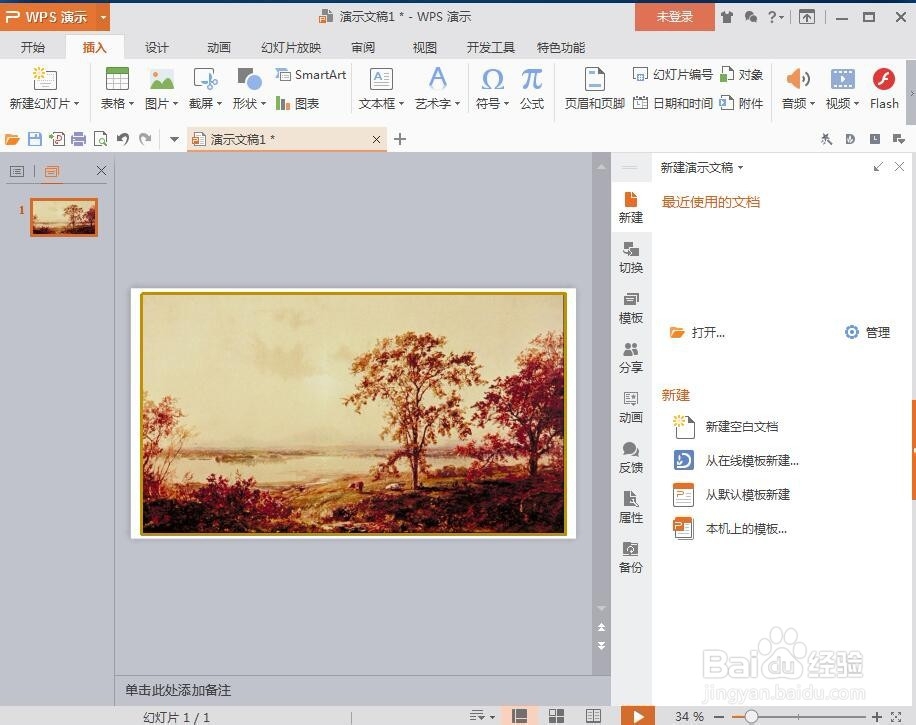Click the WordArt (艺术字) icon
Screen dimensions: 916x725
tap(438, 78)
